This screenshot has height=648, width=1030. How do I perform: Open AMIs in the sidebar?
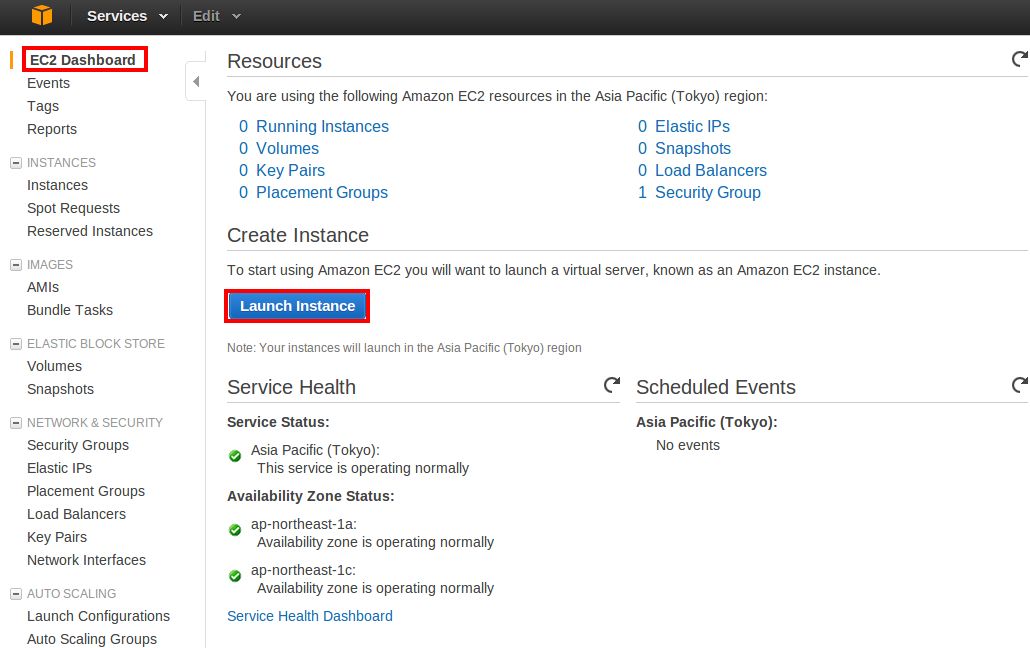pyautogui.click(x=43, y=287)
